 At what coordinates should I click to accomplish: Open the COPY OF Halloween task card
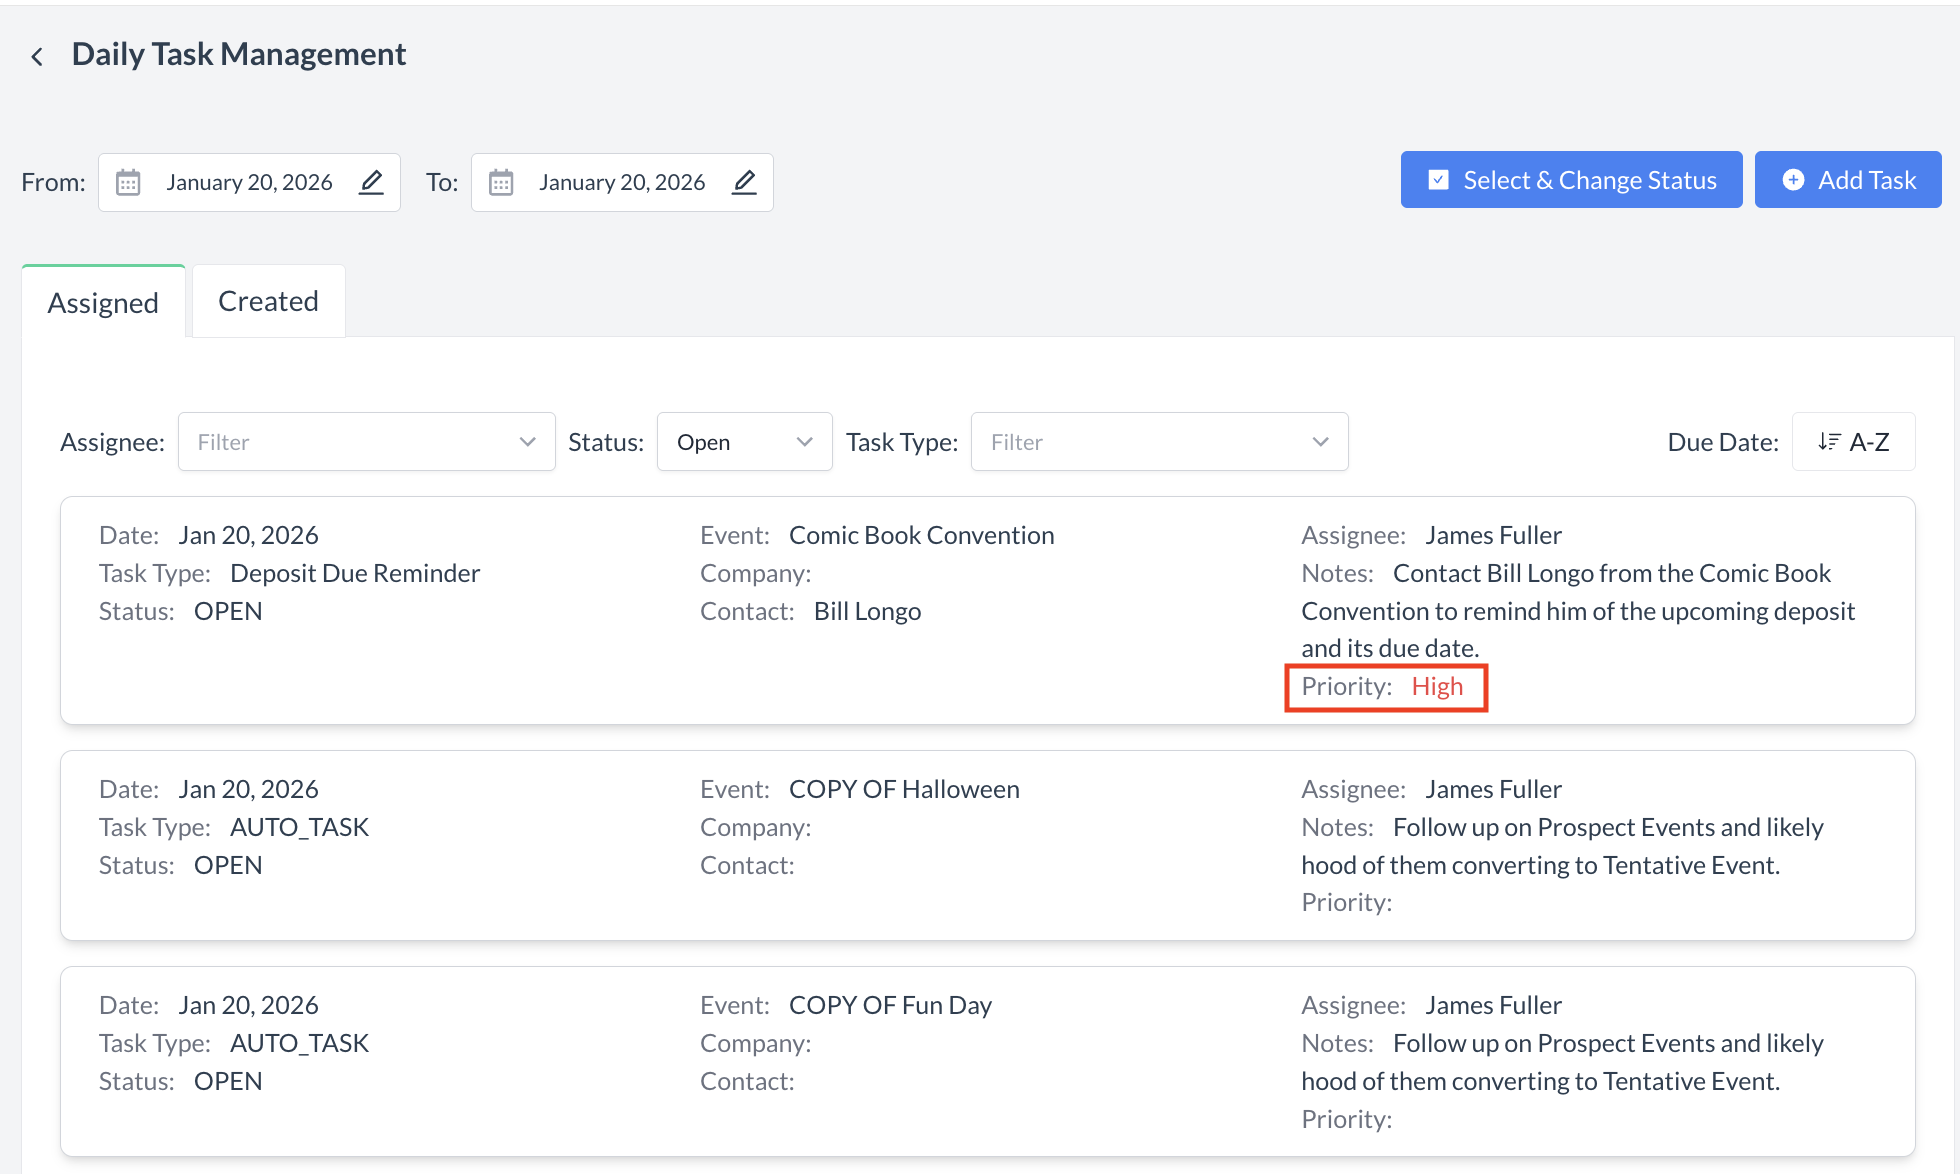coord(903,789)
